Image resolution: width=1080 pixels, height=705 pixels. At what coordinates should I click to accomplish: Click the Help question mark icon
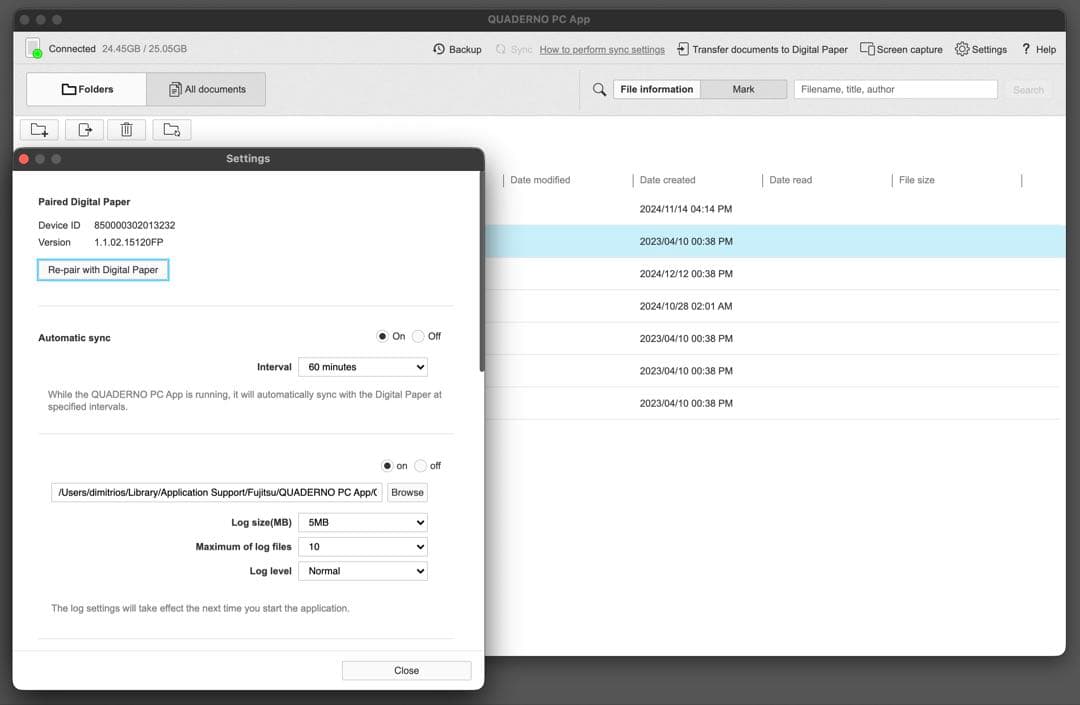tap(1026, 49)
